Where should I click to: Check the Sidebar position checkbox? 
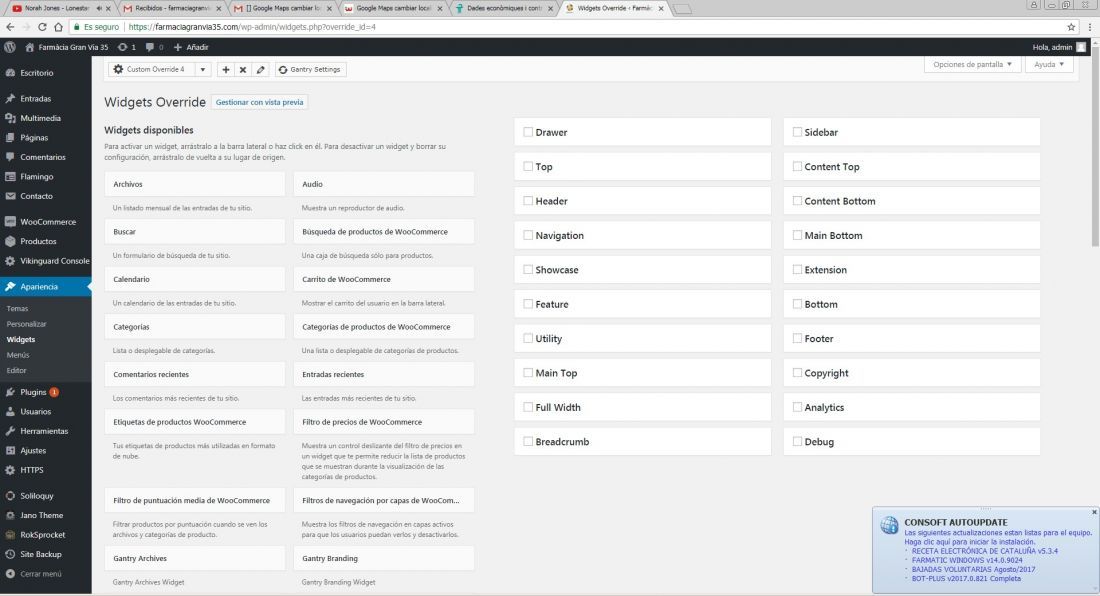click(x=797, y=132)
